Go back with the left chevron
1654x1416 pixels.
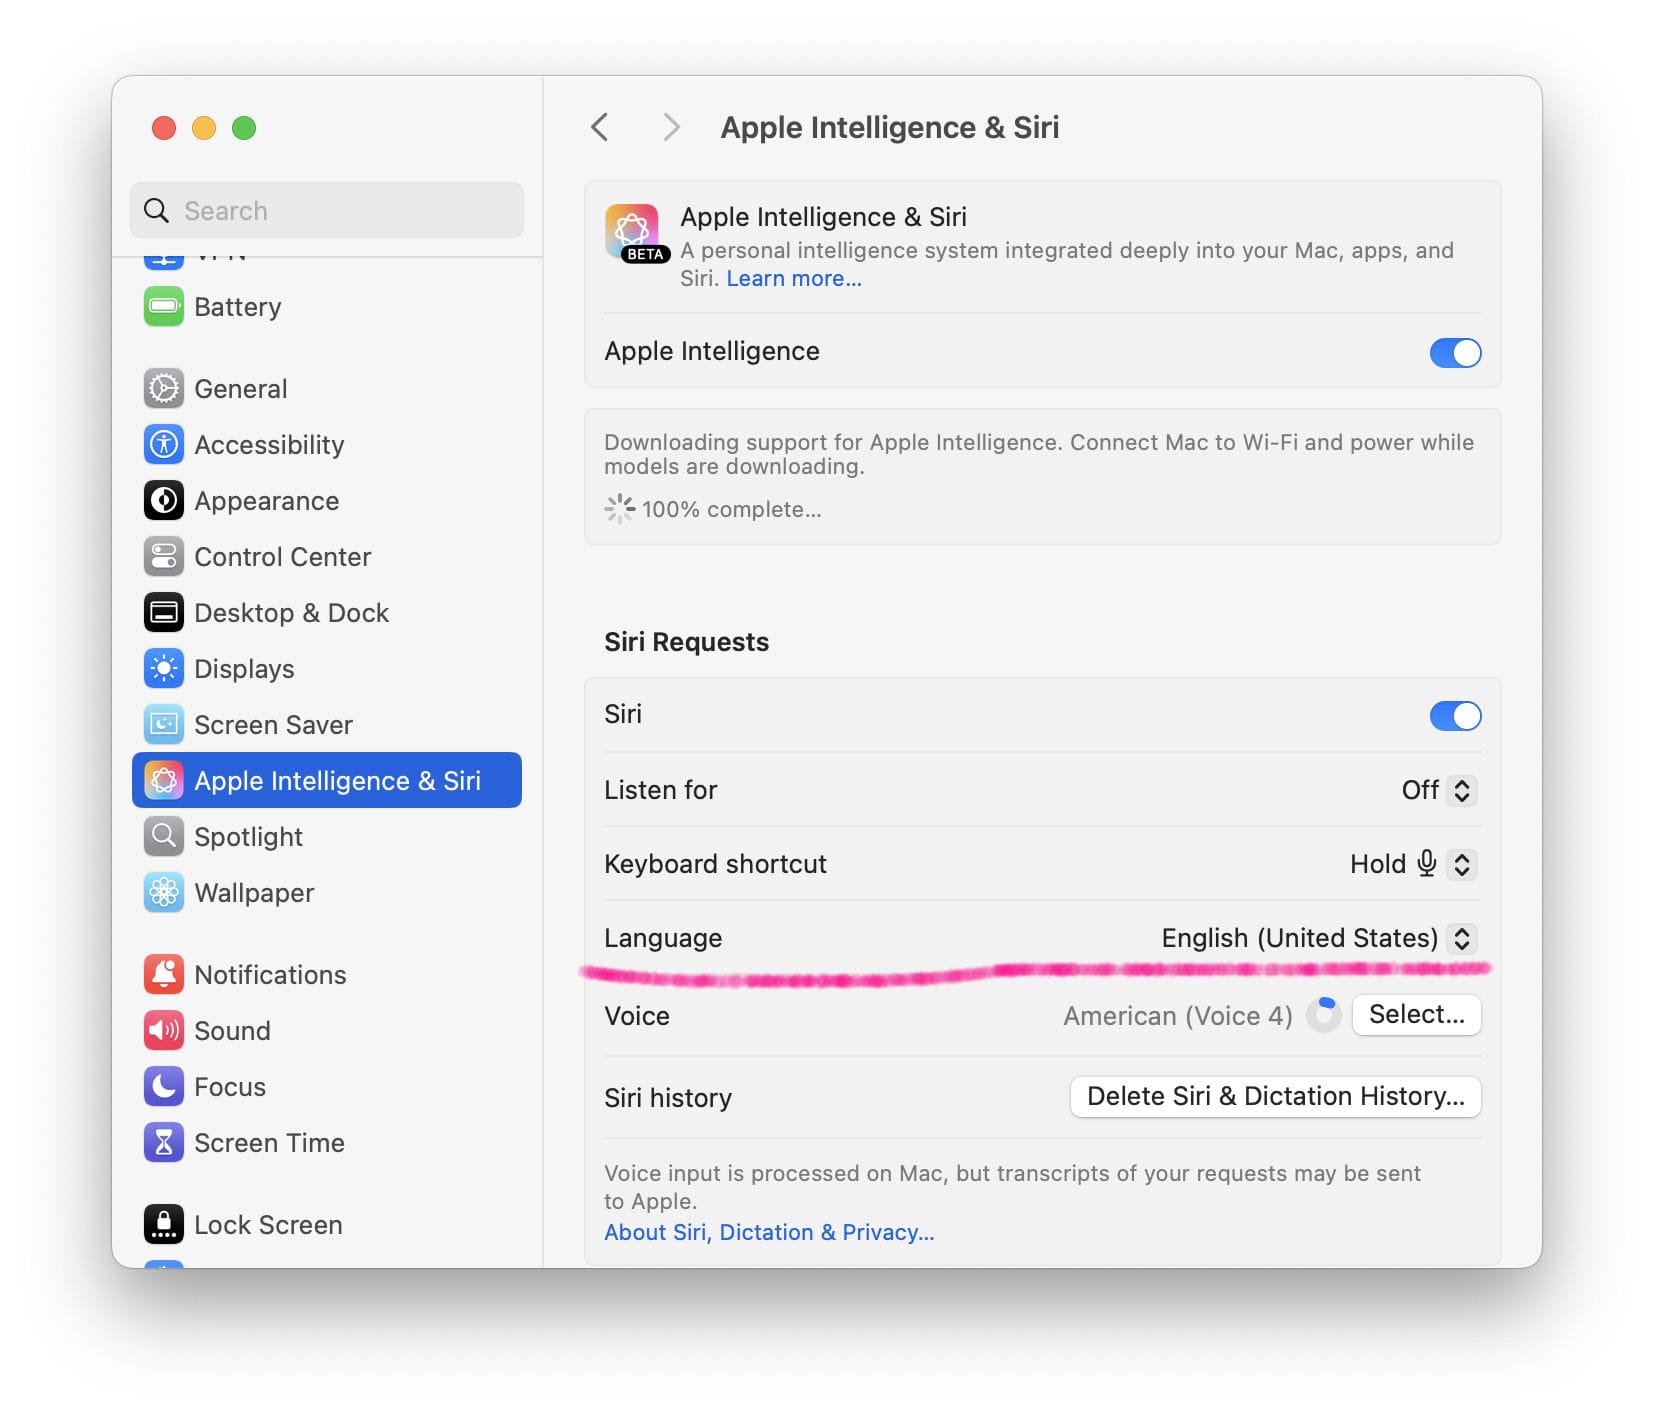point(600,128)
